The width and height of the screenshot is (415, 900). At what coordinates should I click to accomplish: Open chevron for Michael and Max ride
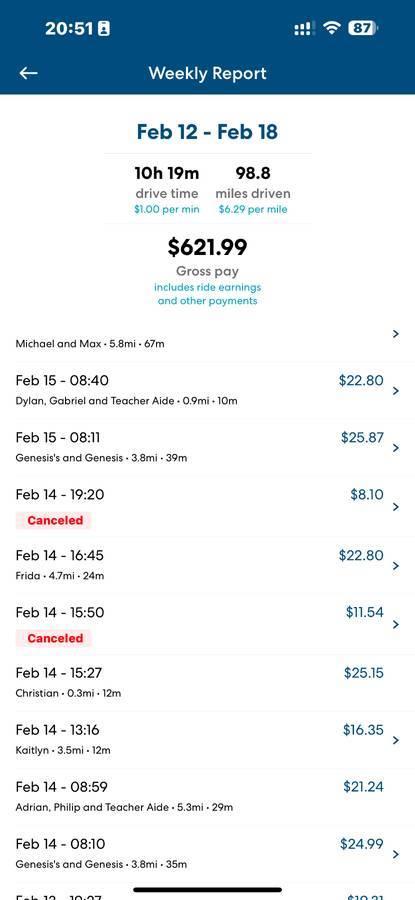click(395, 333)
